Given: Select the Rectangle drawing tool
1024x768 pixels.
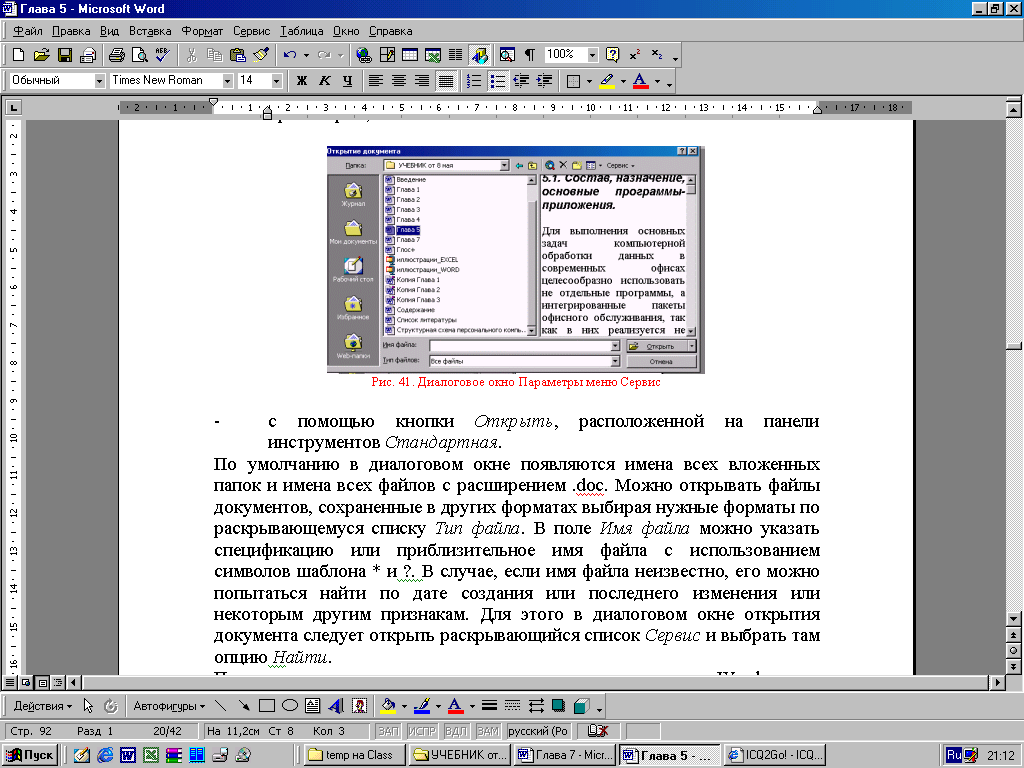Looking at the screenshot, I should [266, 705].
